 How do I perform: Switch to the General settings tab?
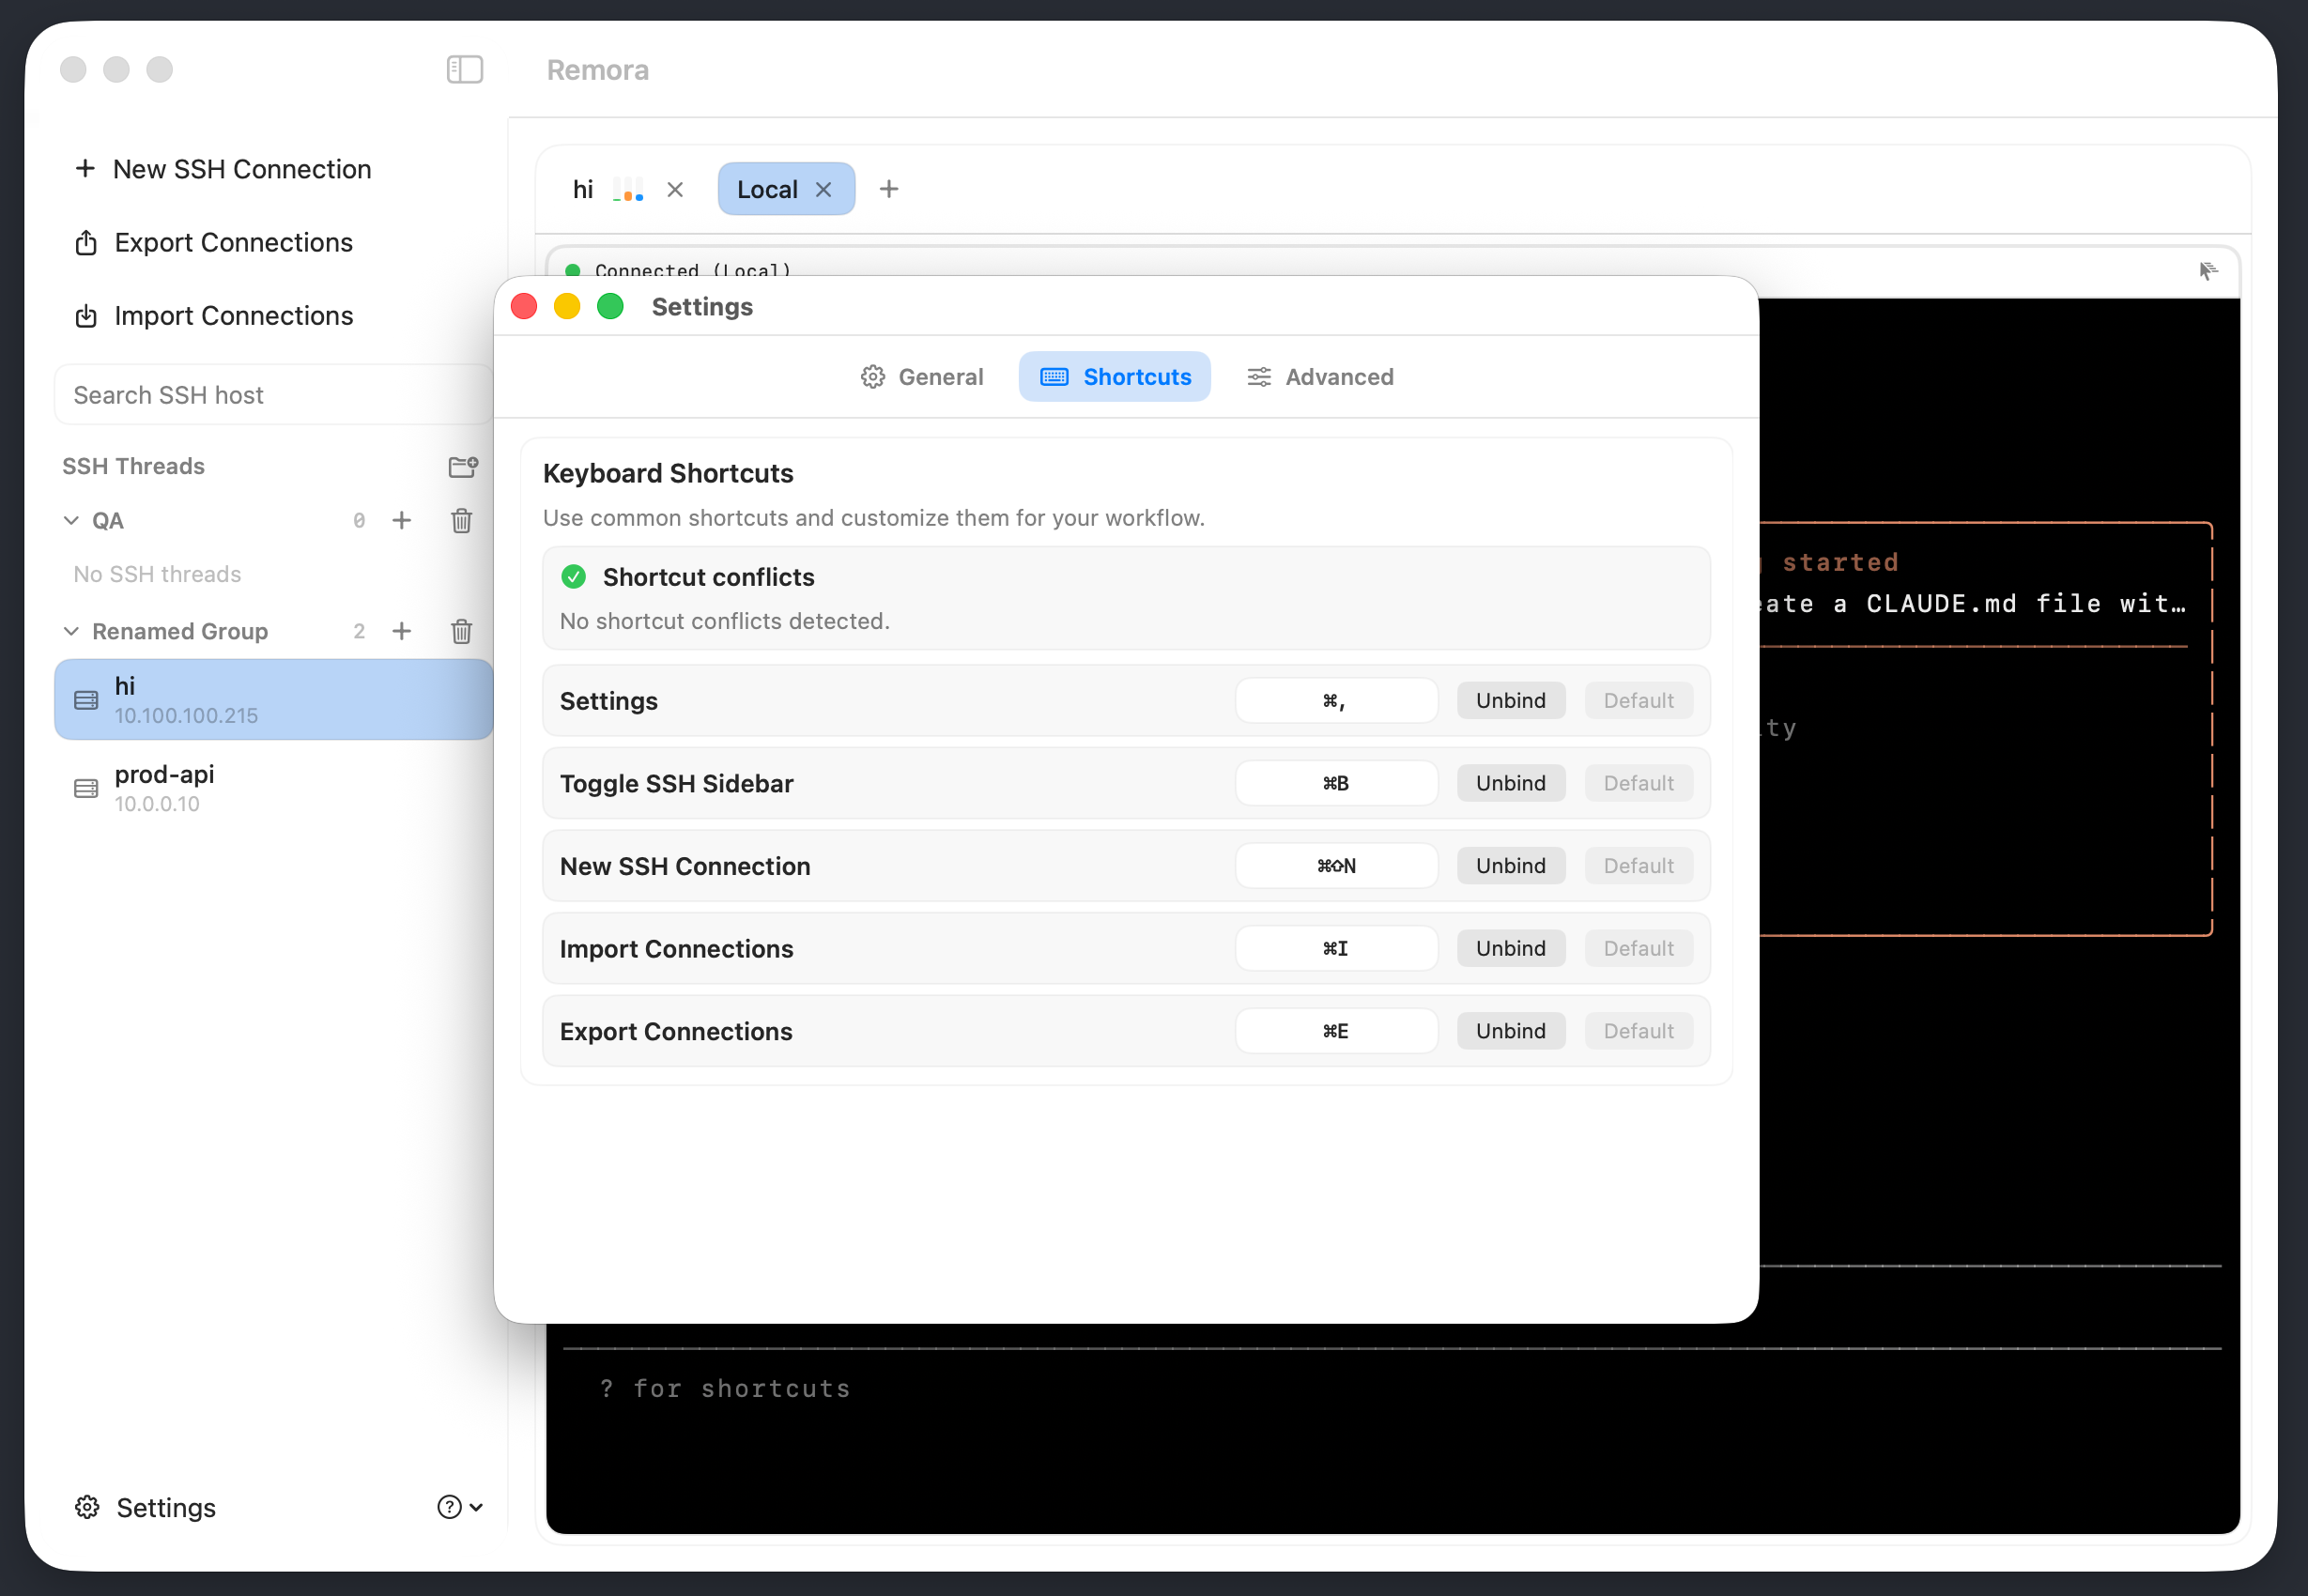922,377
